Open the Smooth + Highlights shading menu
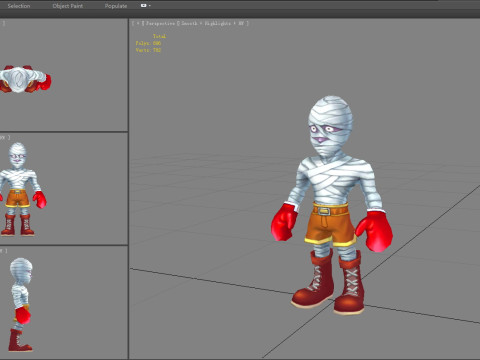 tap(212, 23)
